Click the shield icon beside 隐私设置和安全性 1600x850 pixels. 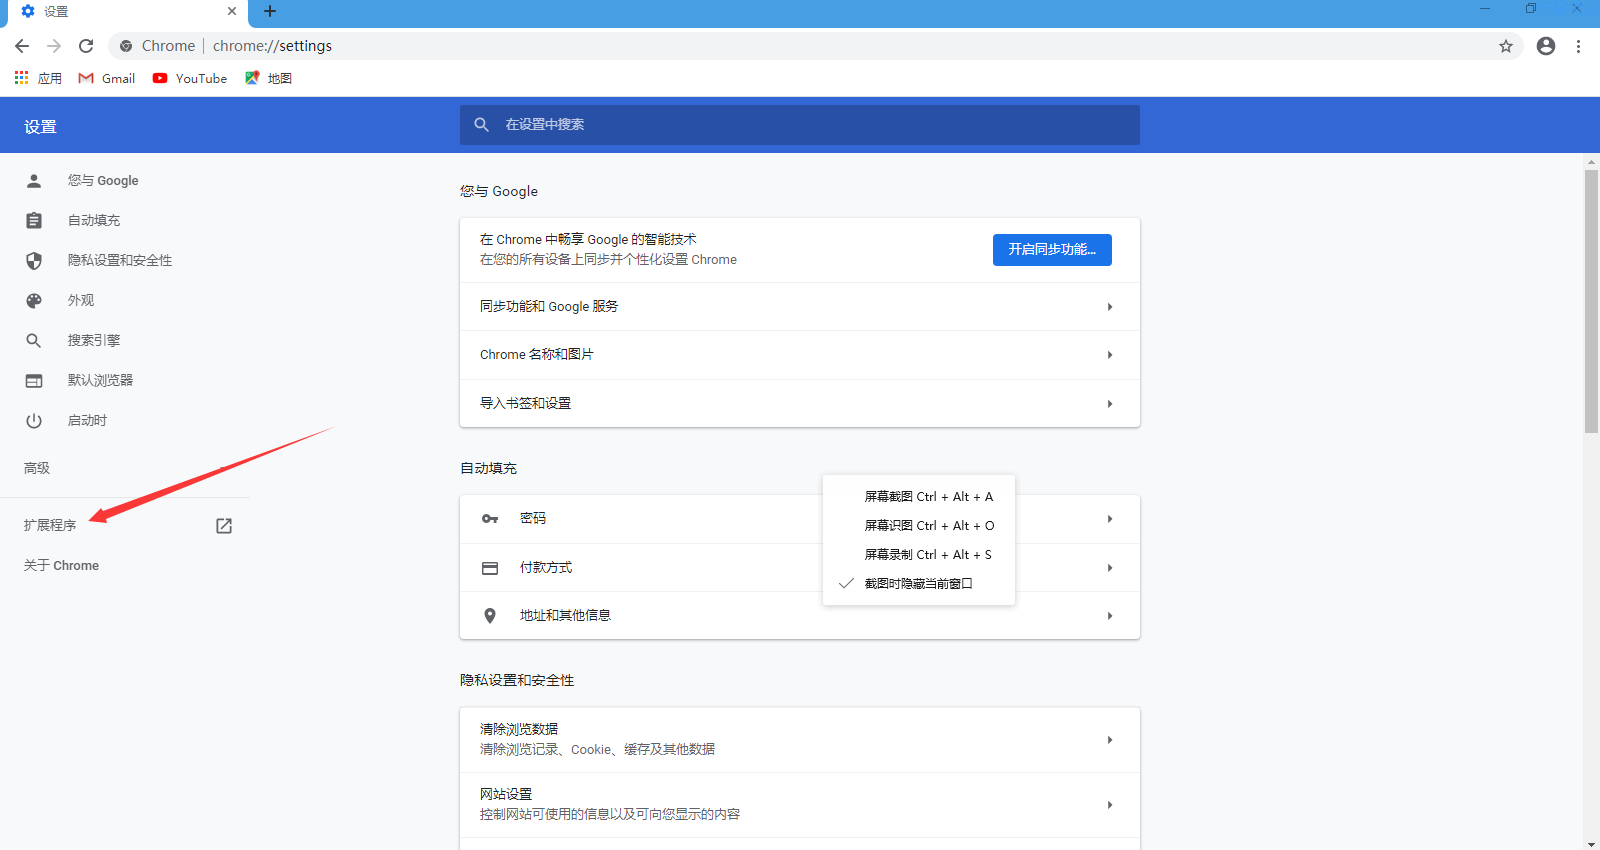coord(34,261)
